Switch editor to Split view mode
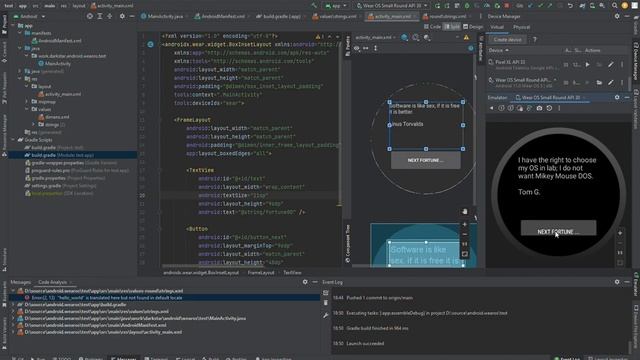 [452, 27]
